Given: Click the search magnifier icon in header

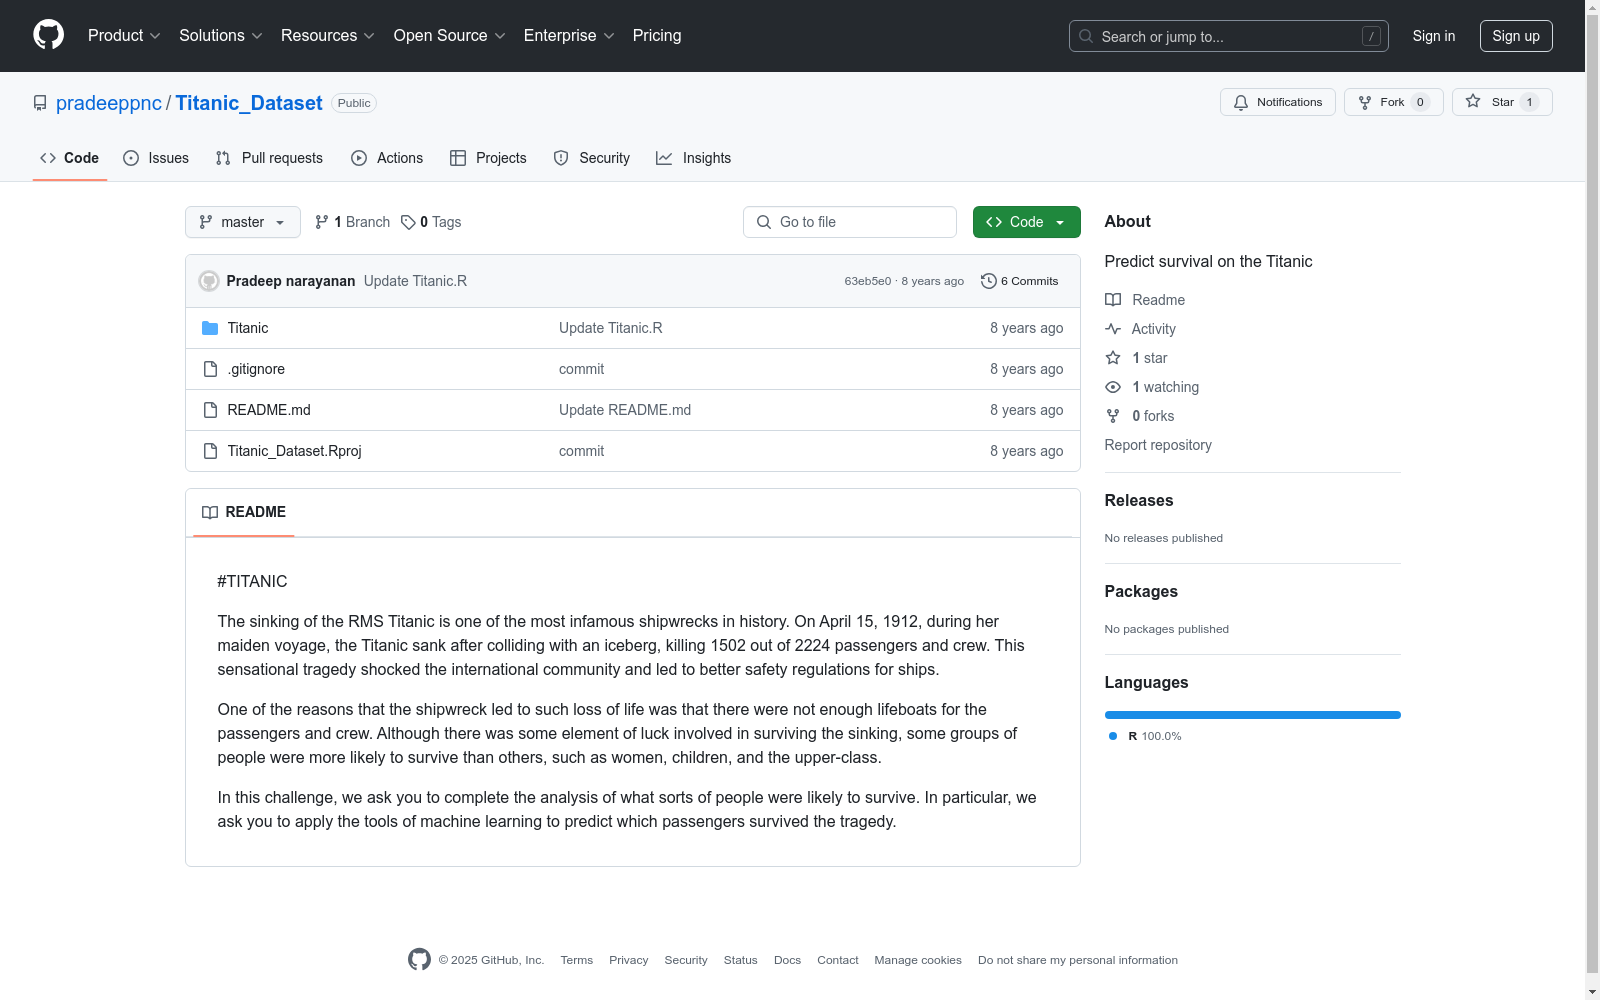Looking at the screenshot, I should 1086,36.
